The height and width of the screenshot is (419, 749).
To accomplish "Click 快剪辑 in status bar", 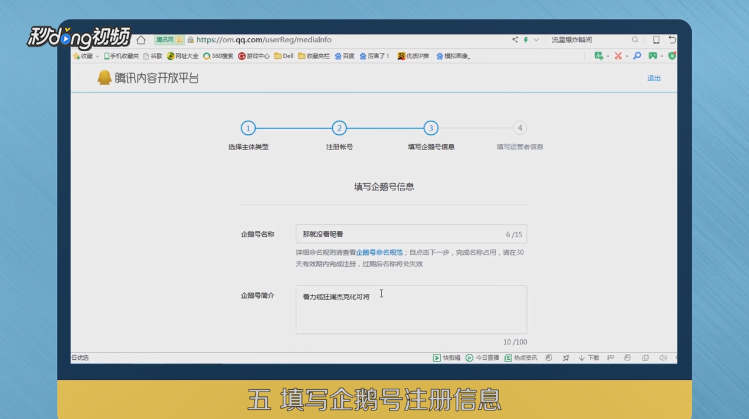I will (447, 358).
